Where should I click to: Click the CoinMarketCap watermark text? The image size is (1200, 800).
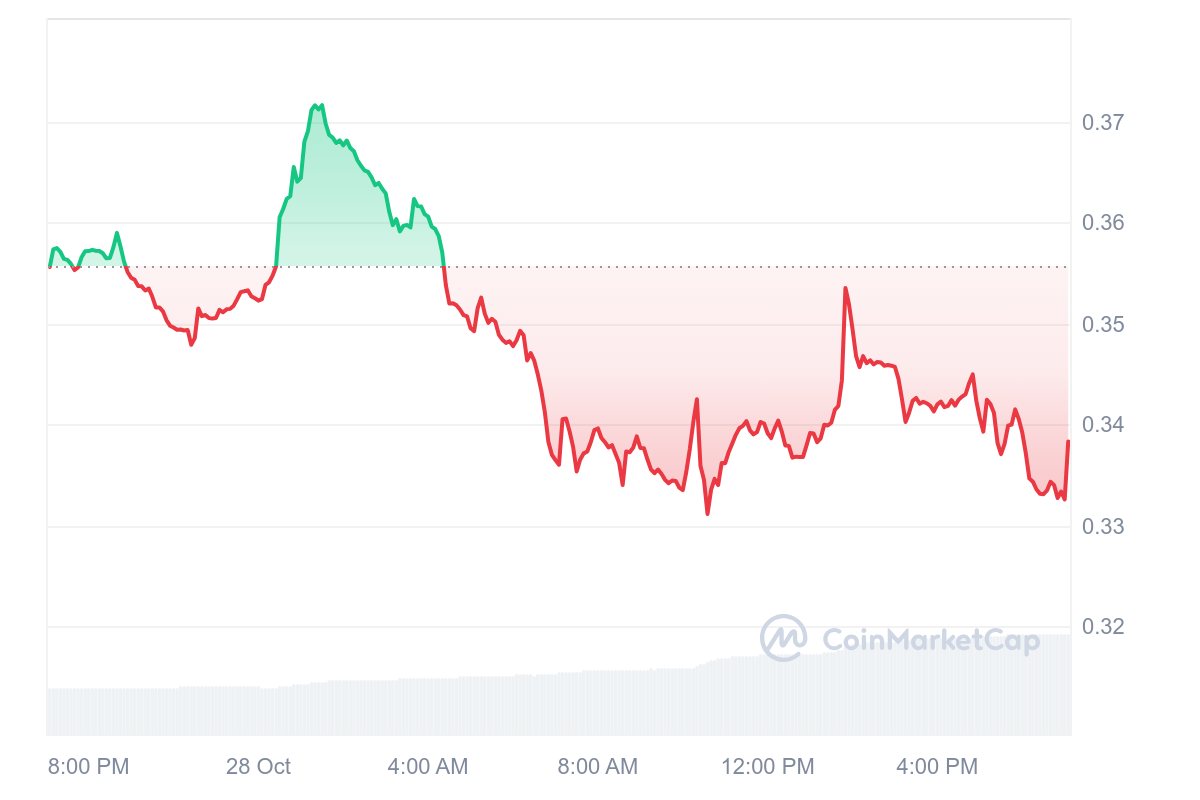[x=930, y=640]
